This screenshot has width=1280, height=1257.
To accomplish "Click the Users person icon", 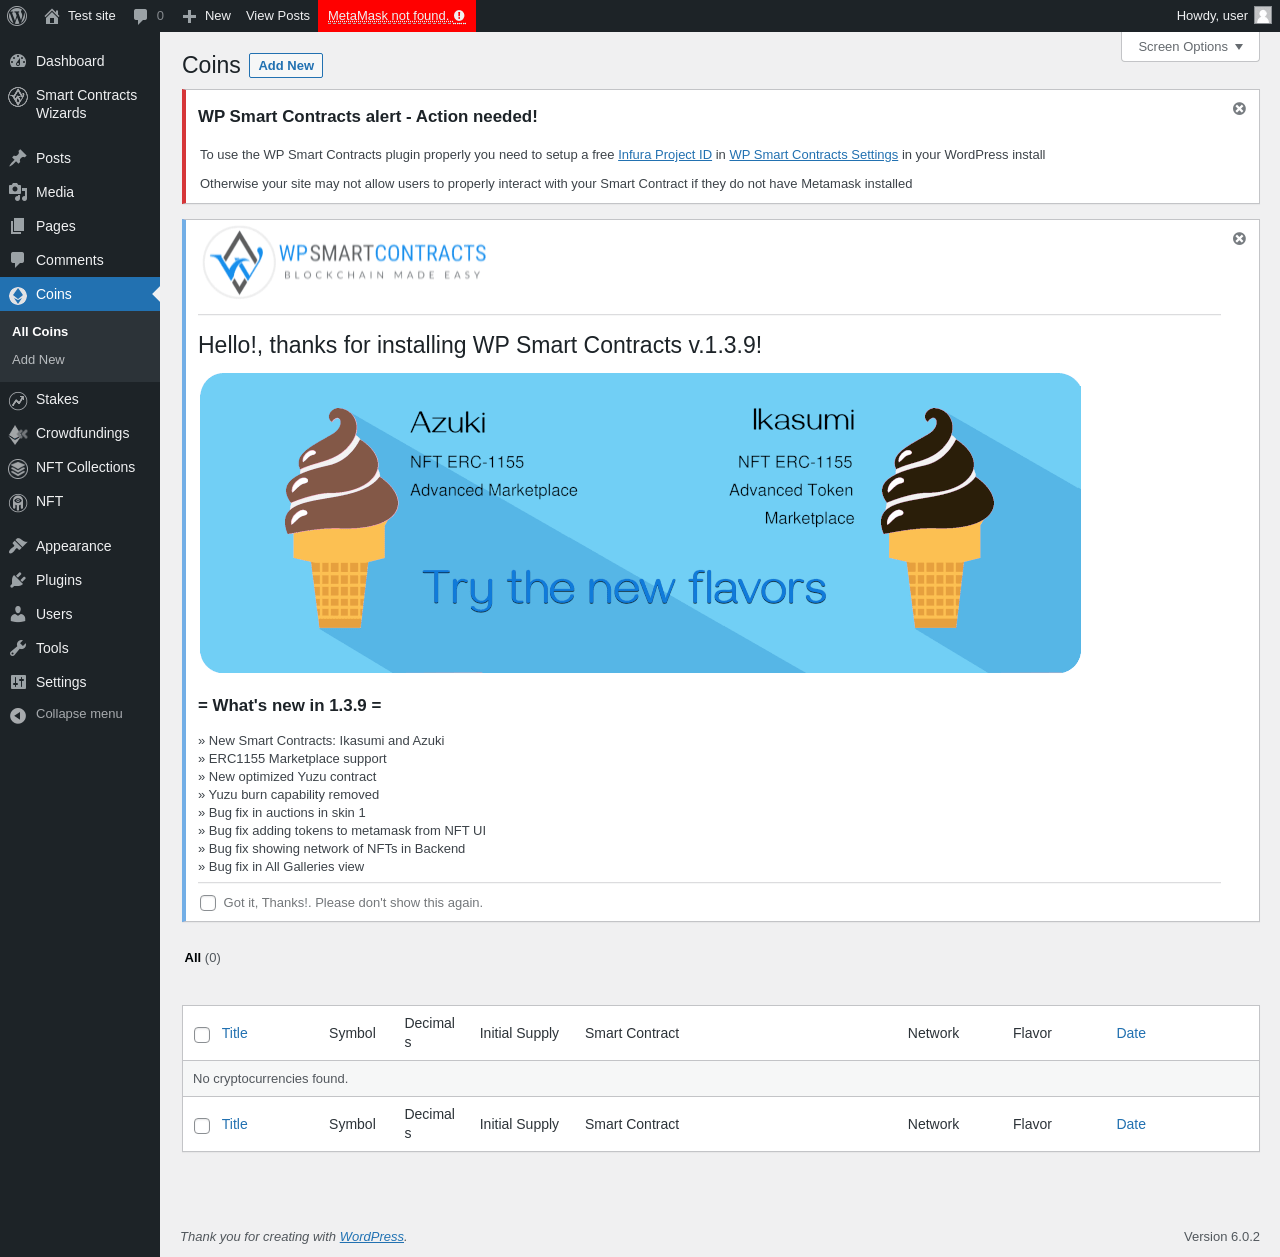I will pyautogui.click(x=18, y=614).
